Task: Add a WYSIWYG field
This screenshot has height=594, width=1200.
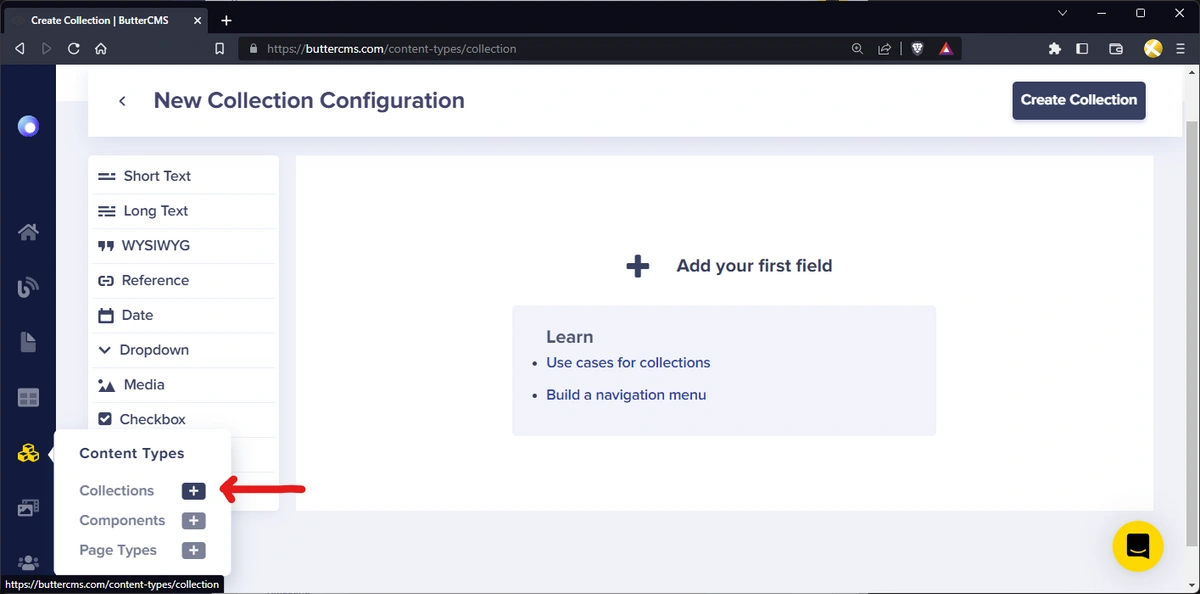Action: (x=183, y=246)
